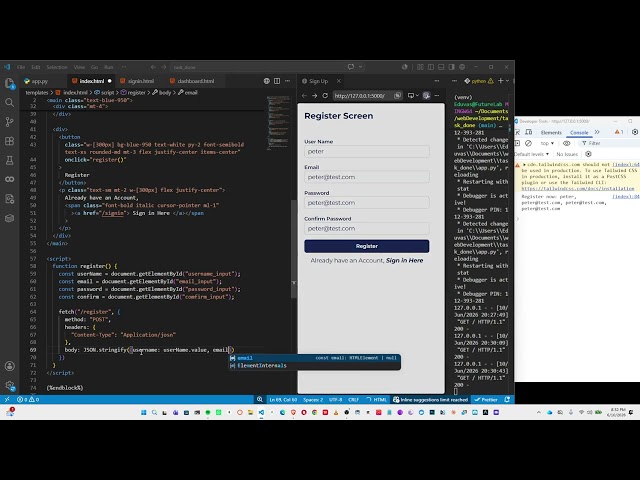This screenshot has height=480, width=640.
Task: Switch to the signin.html editor tab
Action: 141,81
